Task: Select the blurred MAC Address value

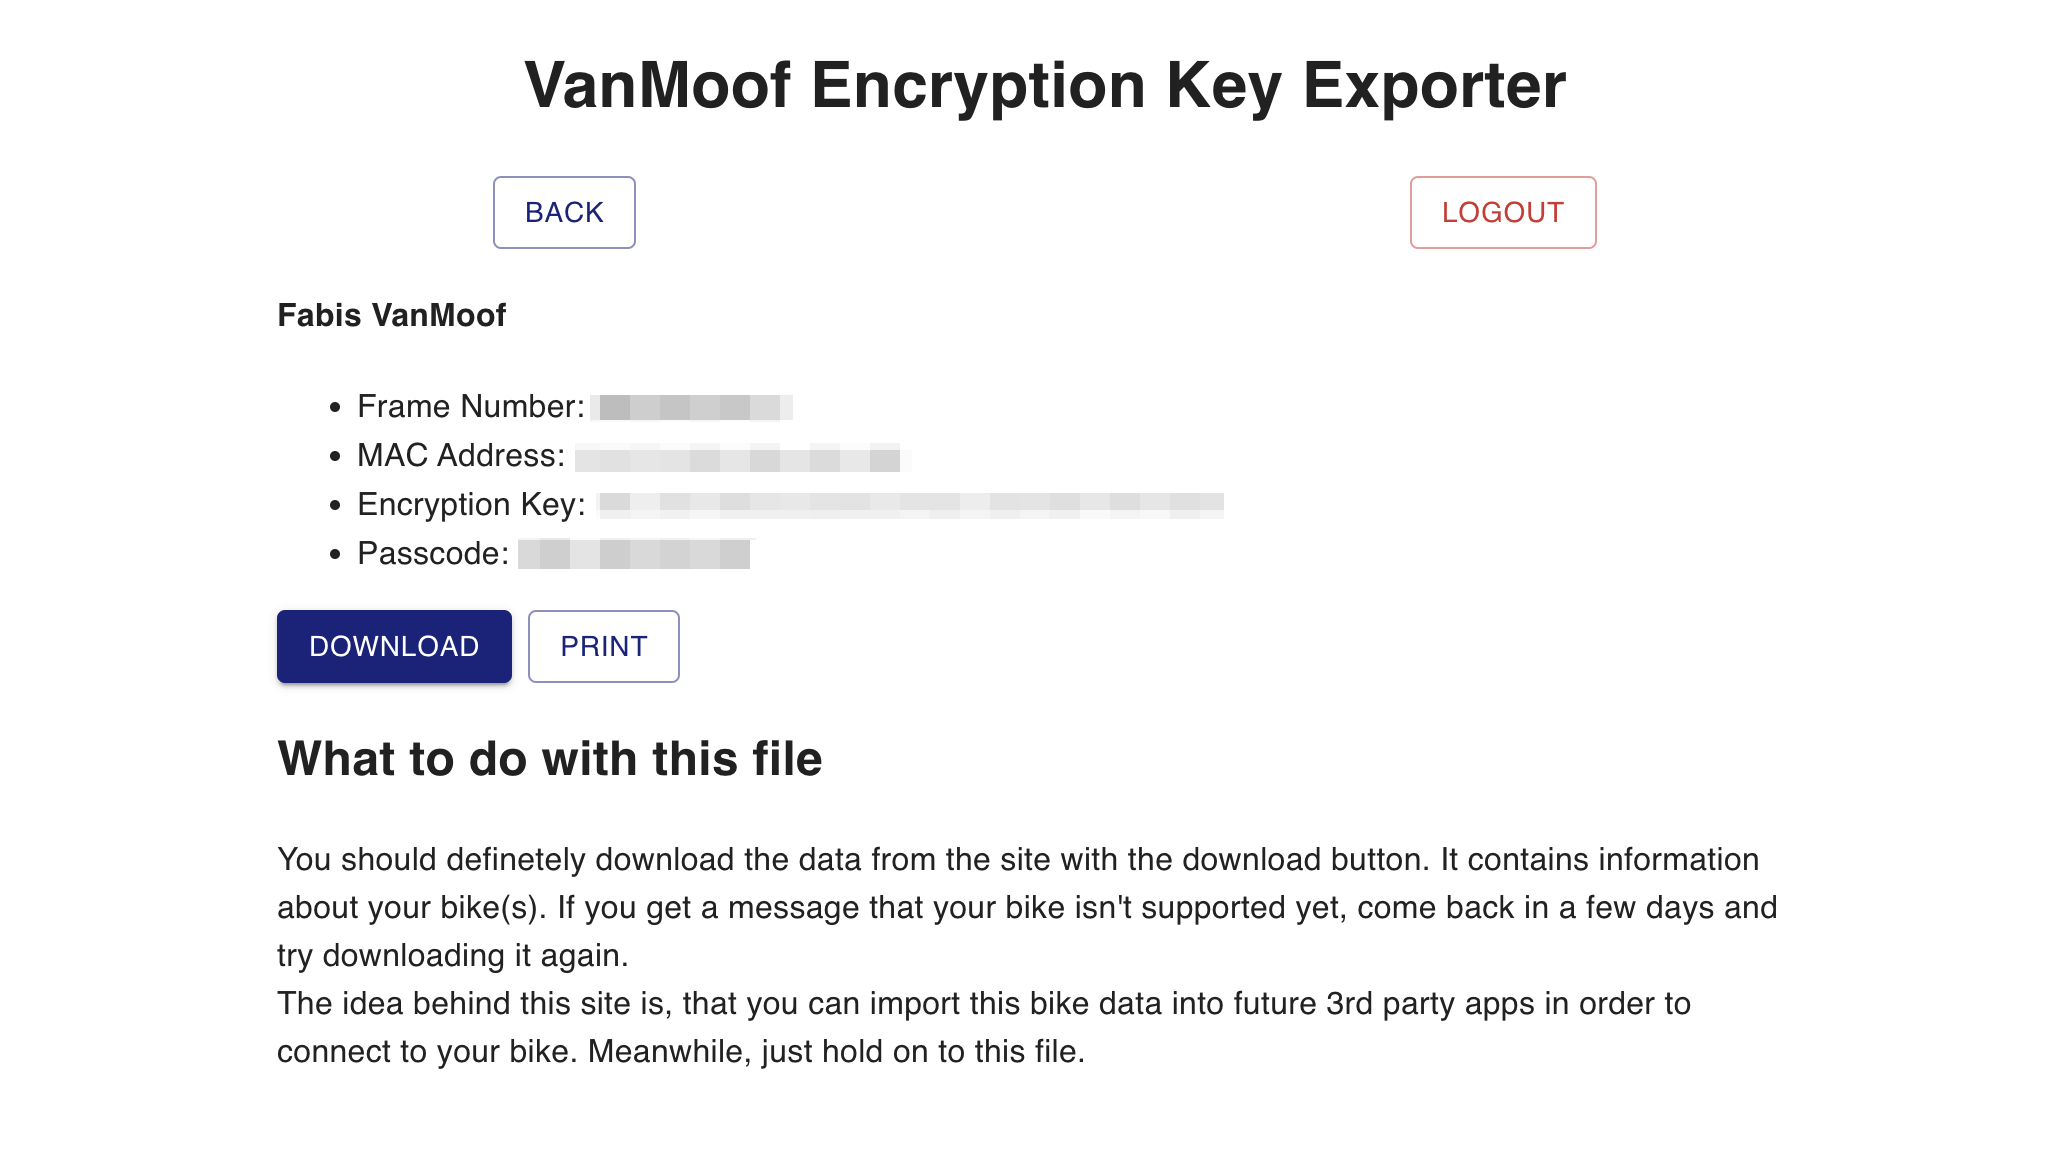Action: pyautogui.click(x=740, y=458)
